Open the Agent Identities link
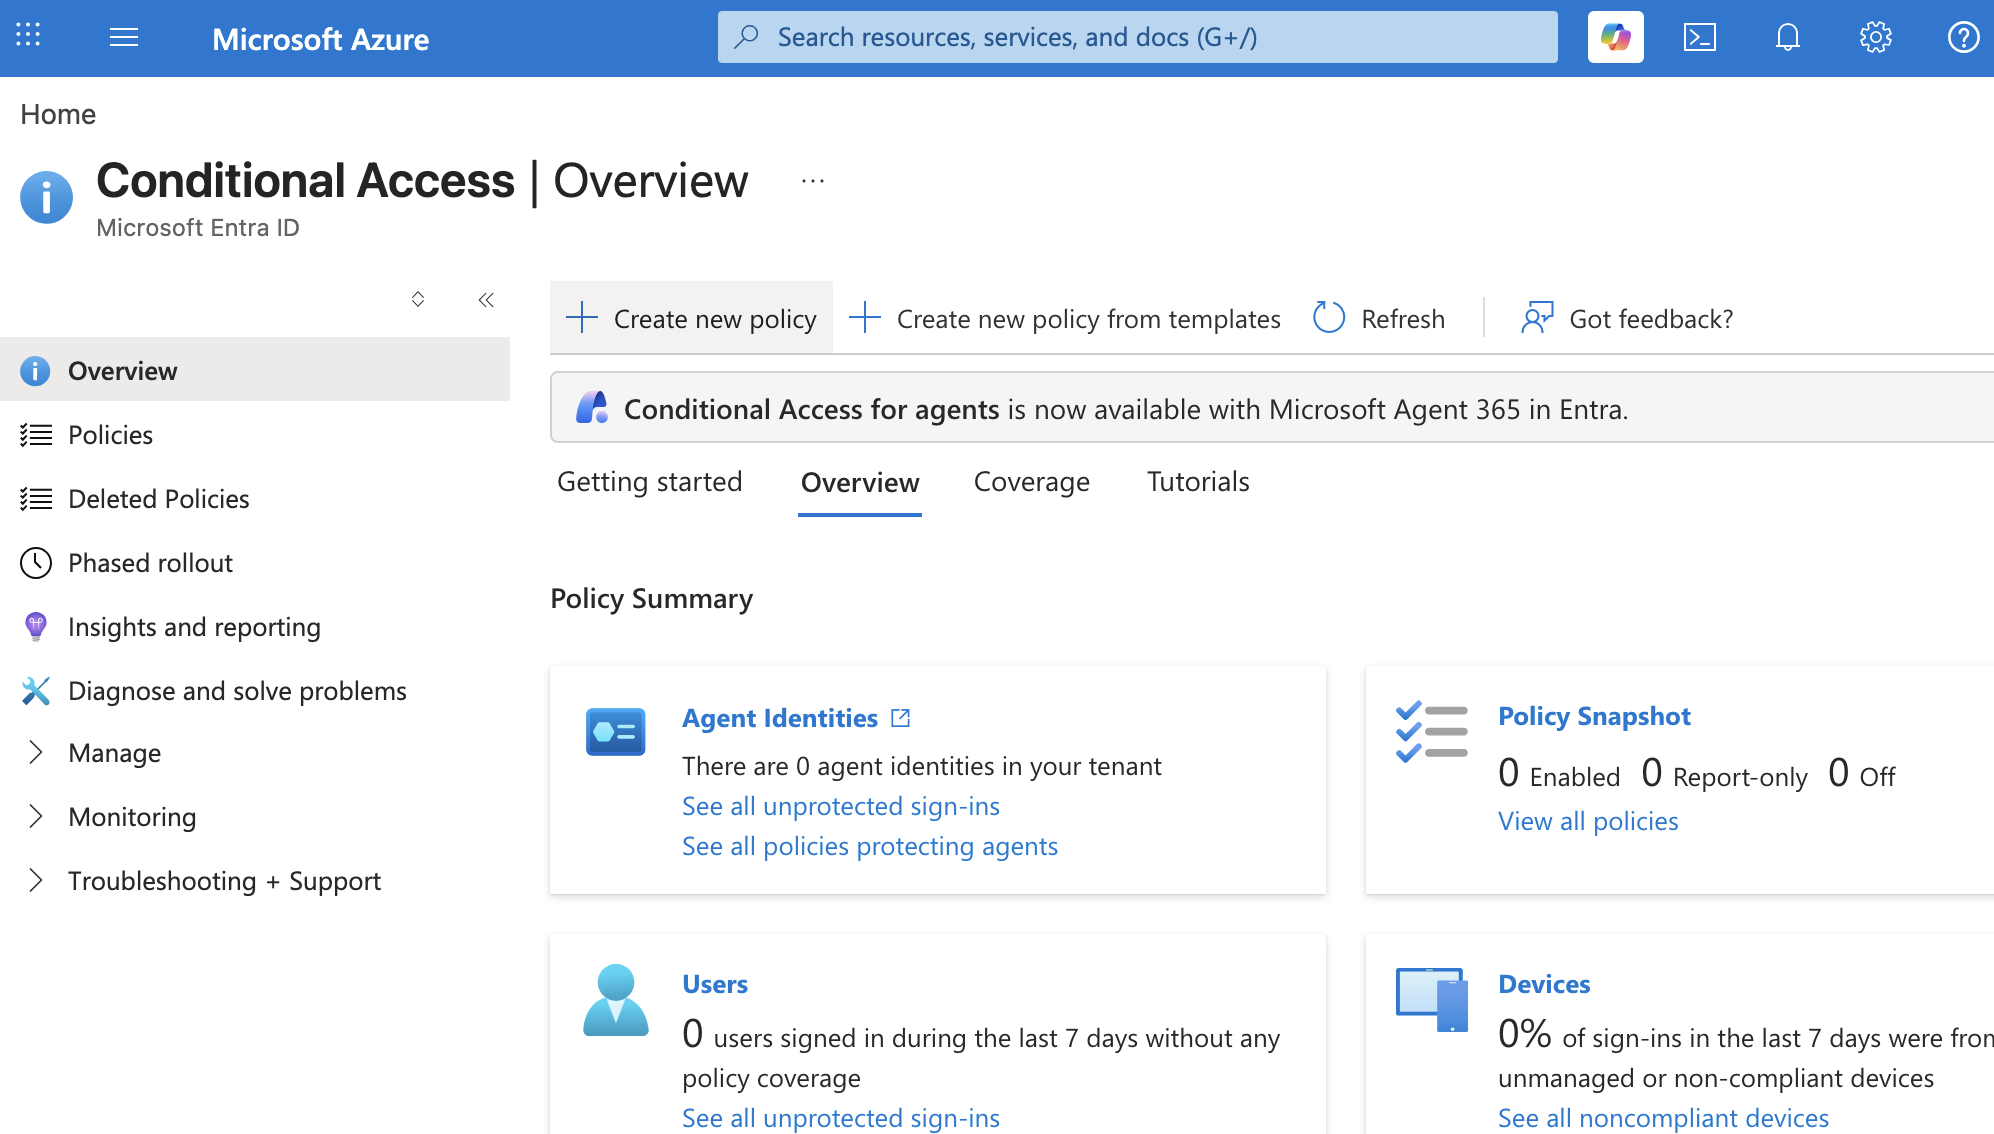The height and width of the screenshot is (1134, 1994). tap(780, 718)
